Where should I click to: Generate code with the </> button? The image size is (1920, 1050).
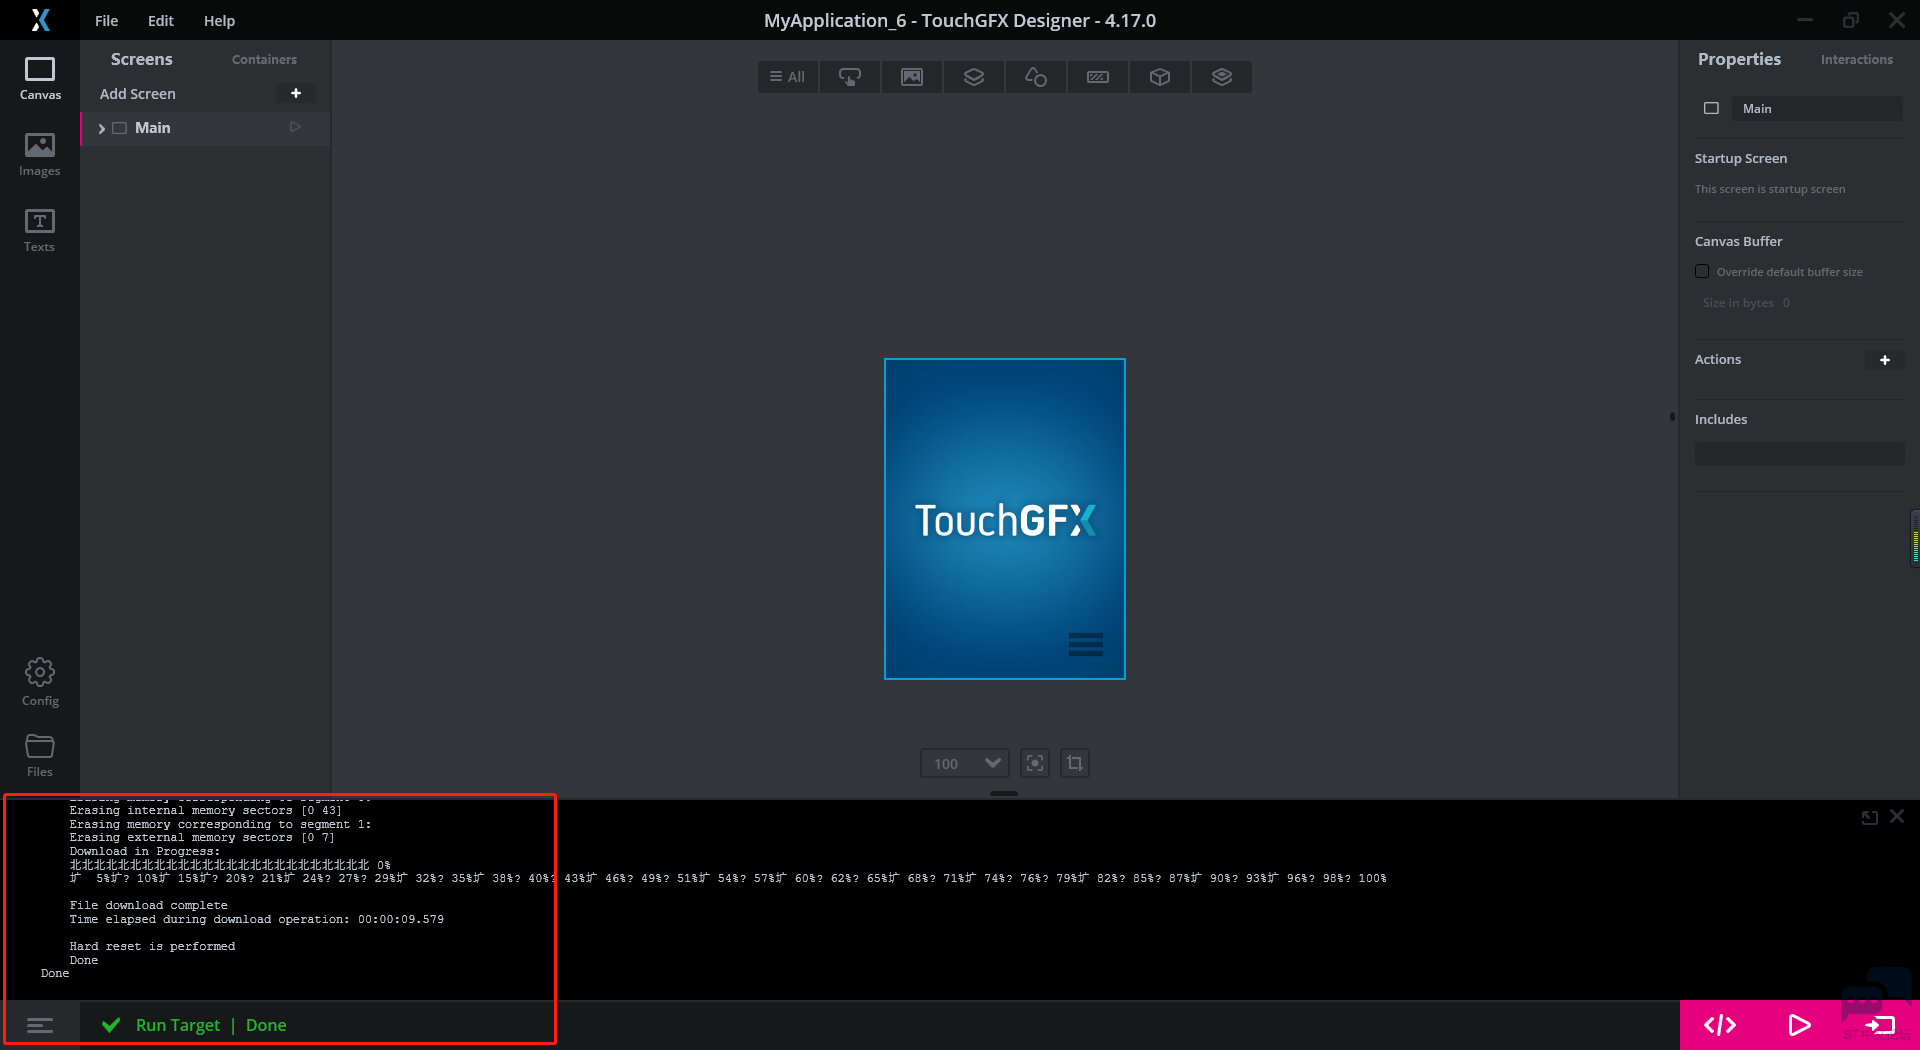click(1720, 1025)
